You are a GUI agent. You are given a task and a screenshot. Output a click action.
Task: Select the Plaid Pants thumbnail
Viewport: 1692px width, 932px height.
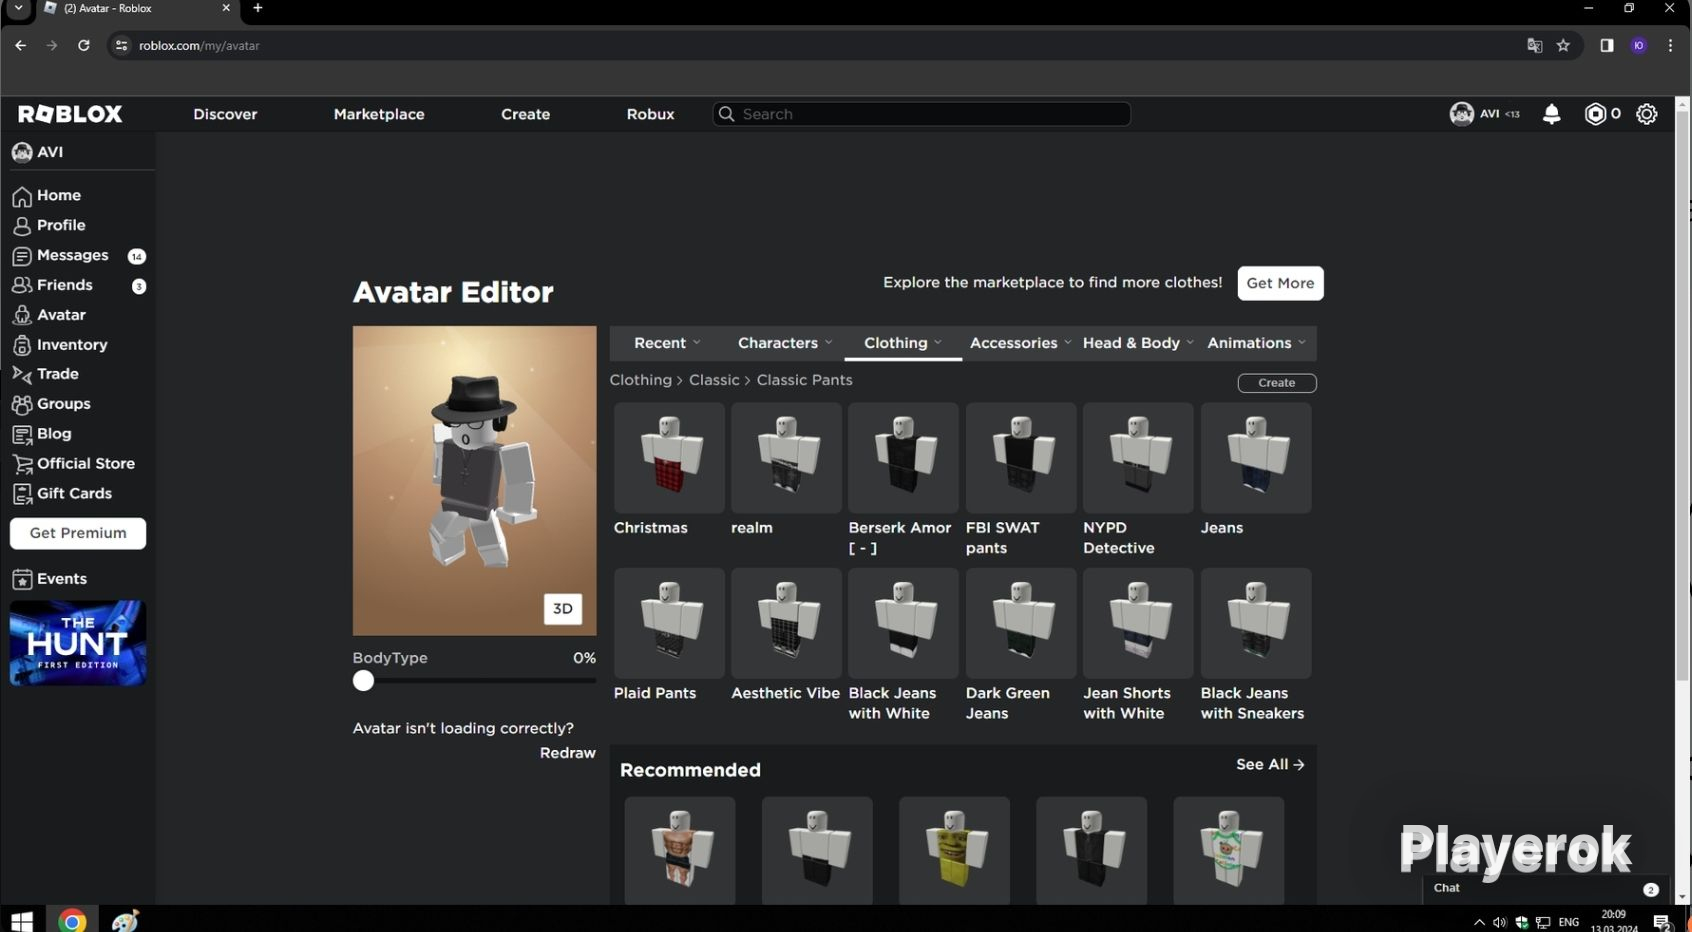(x=669, y=623)
